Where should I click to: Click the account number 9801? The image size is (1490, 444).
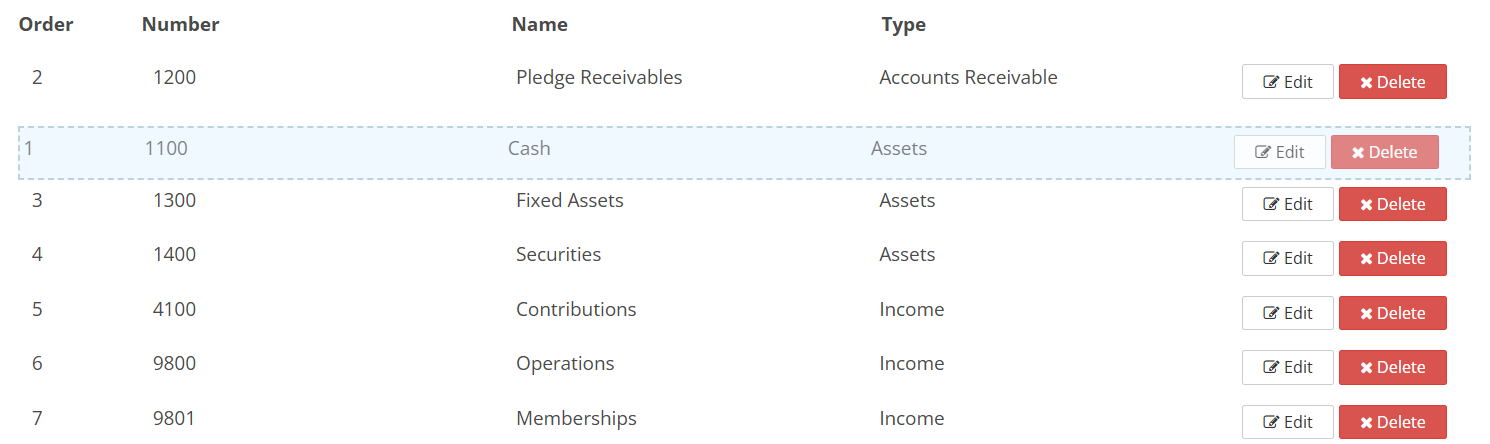[175, 418]
